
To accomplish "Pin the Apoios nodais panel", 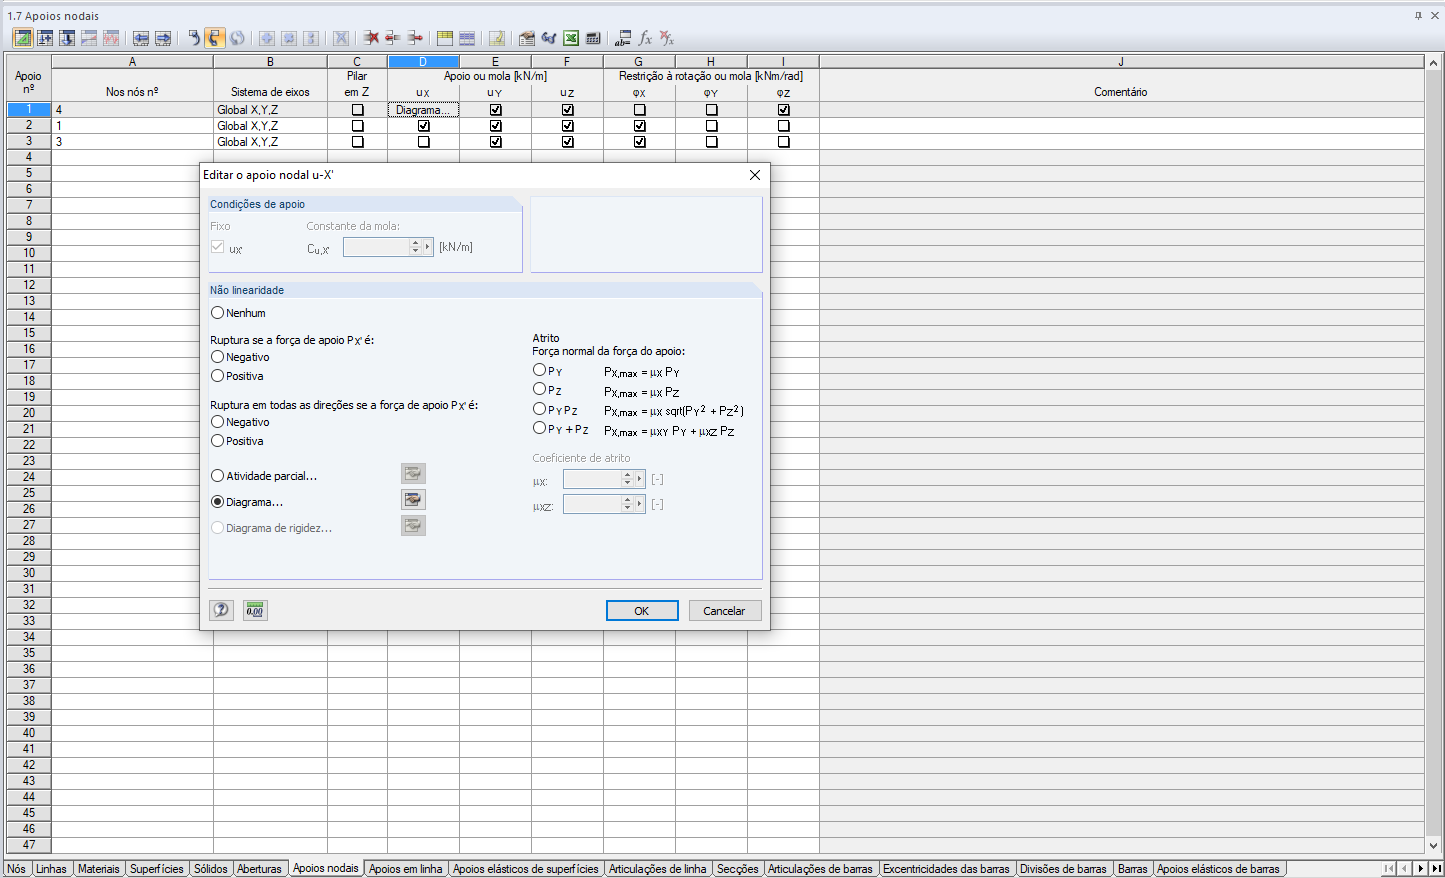I will (1418, 15).
